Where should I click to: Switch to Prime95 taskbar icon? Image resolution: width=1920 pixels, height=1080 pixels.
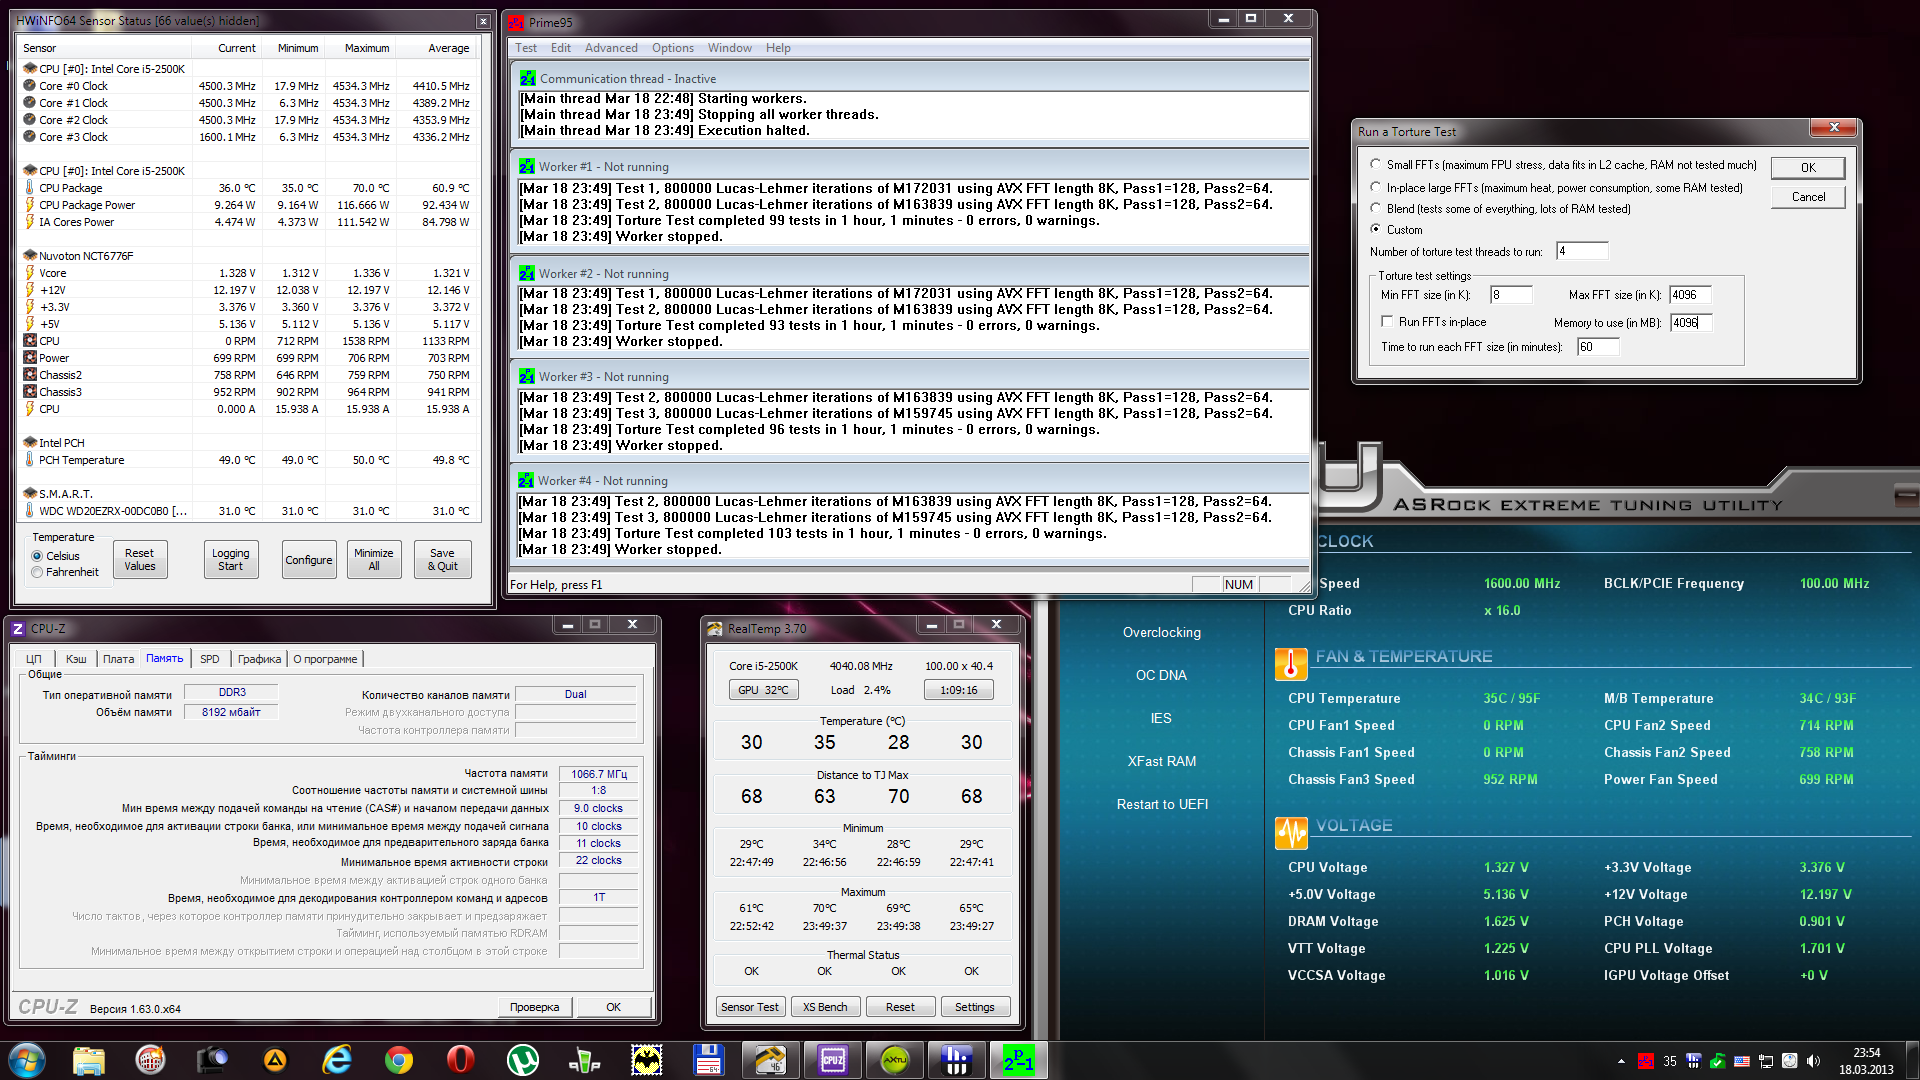(1018, 1060)
